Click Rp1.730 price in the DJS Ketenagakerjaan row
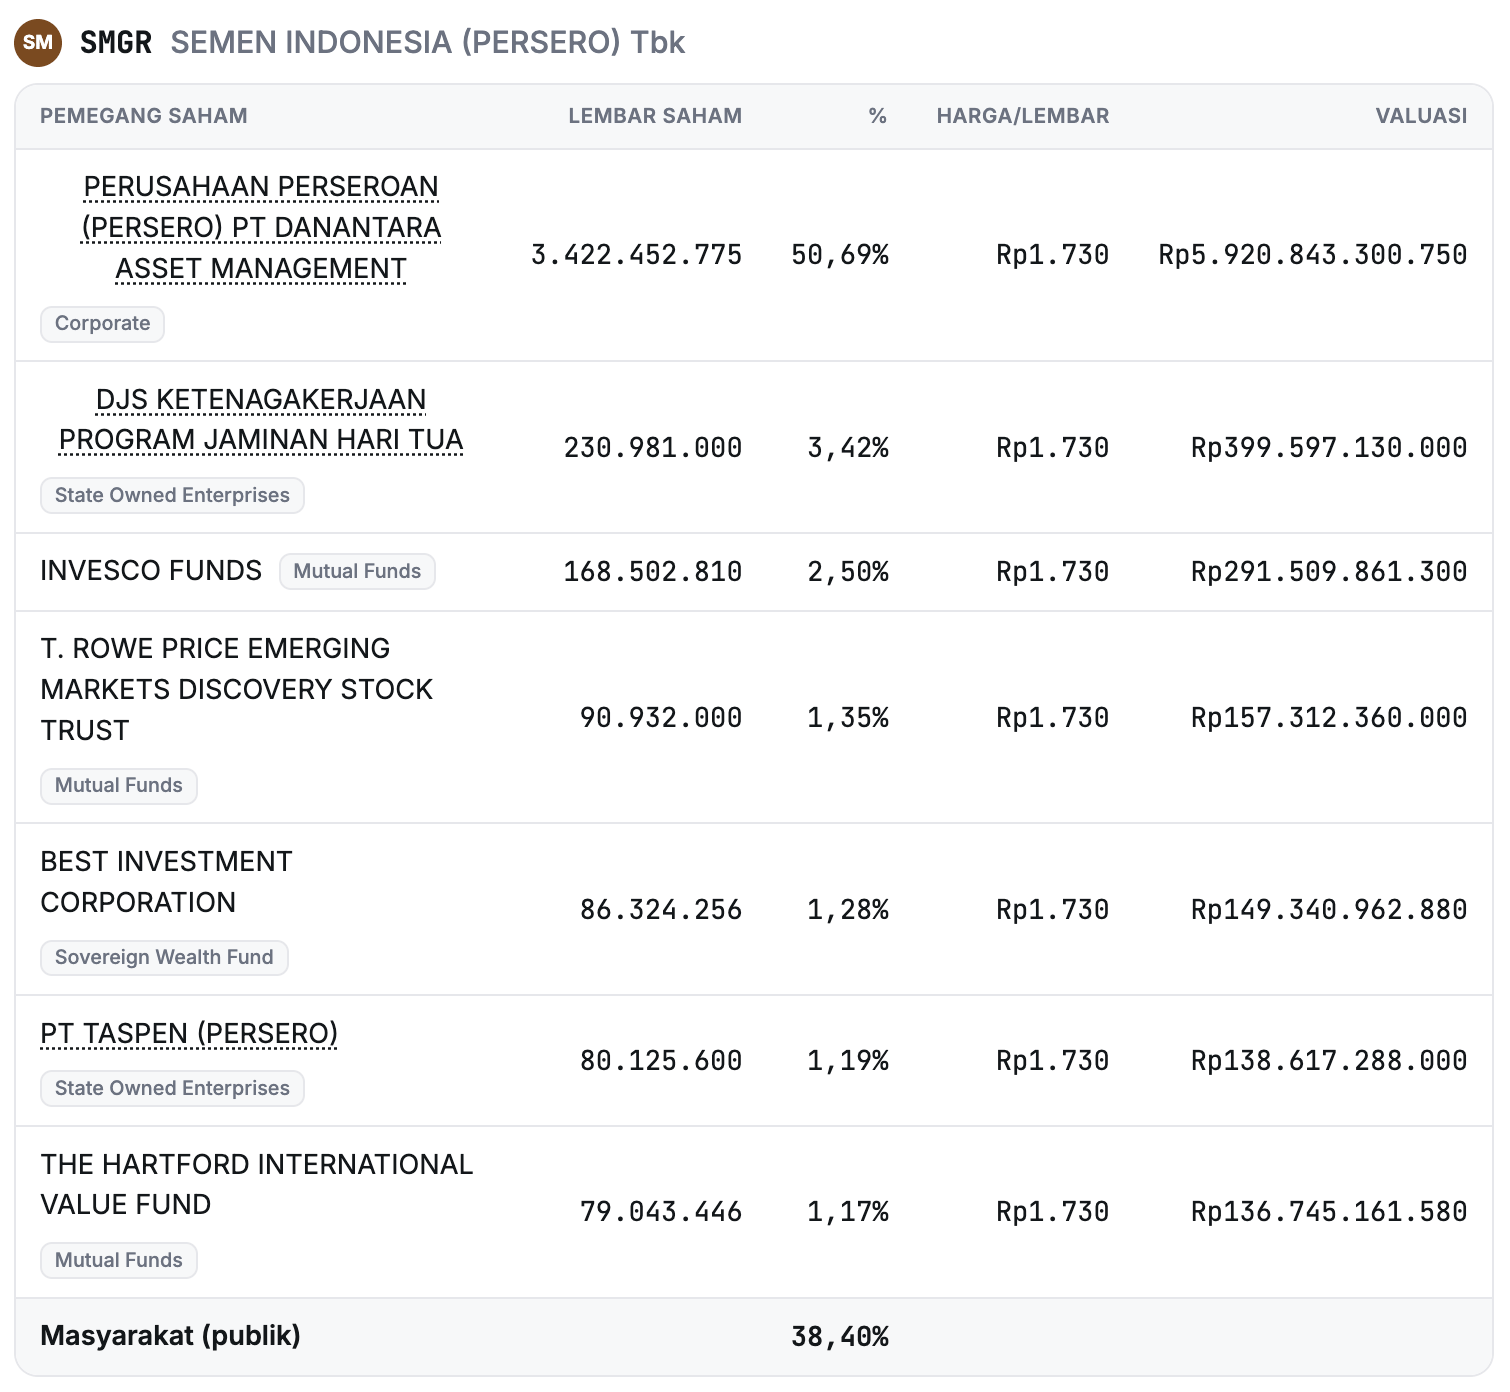The height and width of the screenshot is (1392, 1510). tap(1053, 447)
